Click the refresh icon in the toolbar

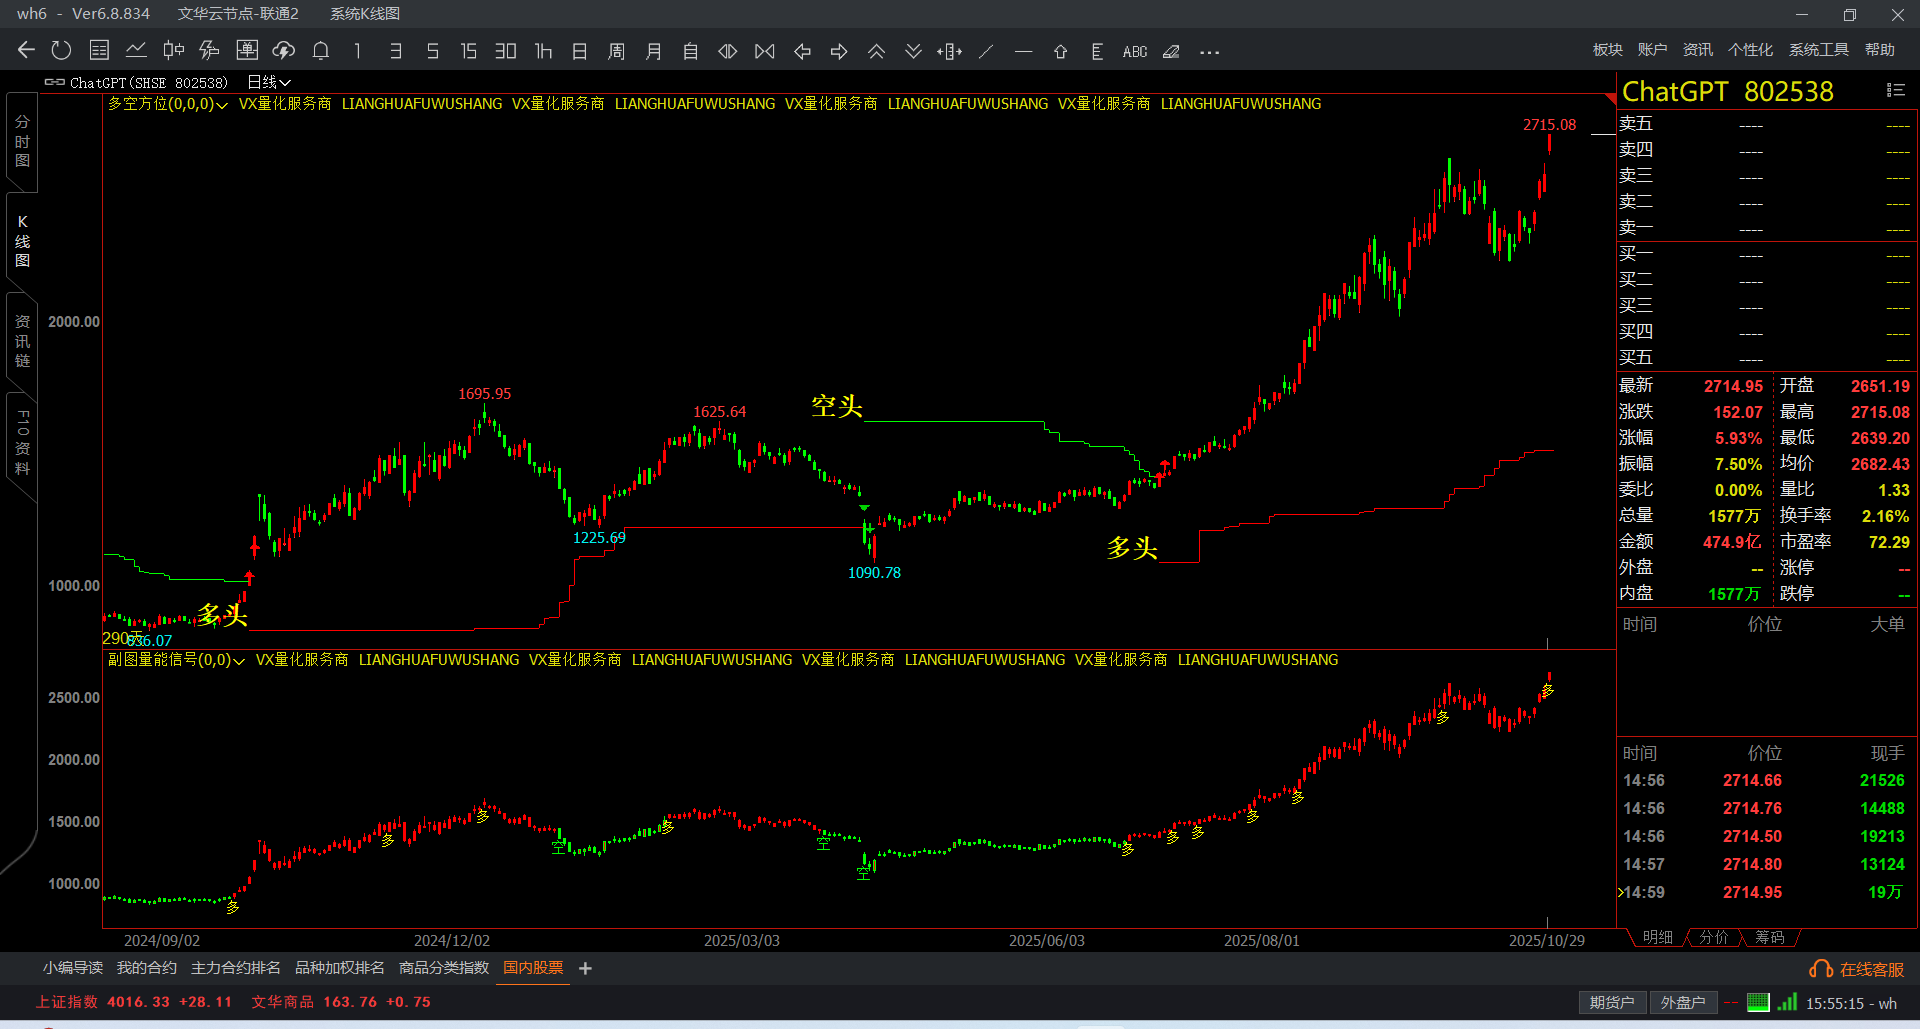coord(62,51)
